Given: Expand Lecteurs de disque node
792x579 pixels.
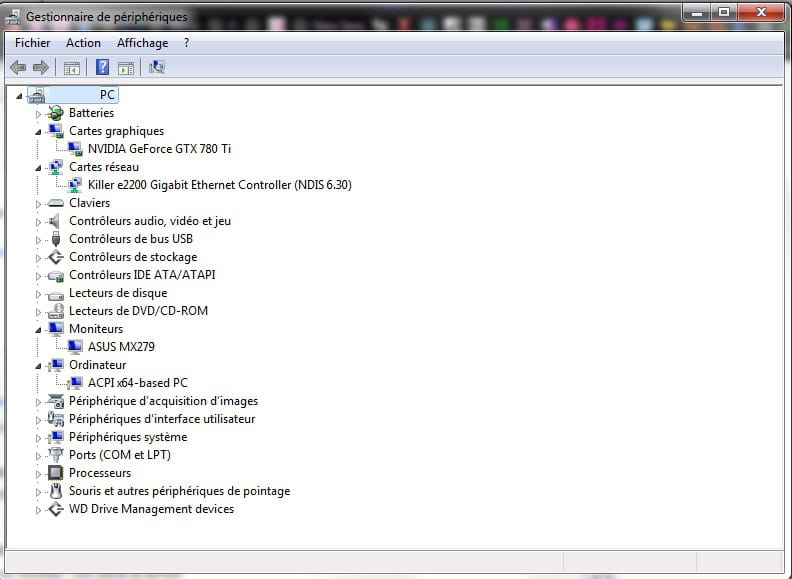Looking at the screenshot, I should click(38, 294).
